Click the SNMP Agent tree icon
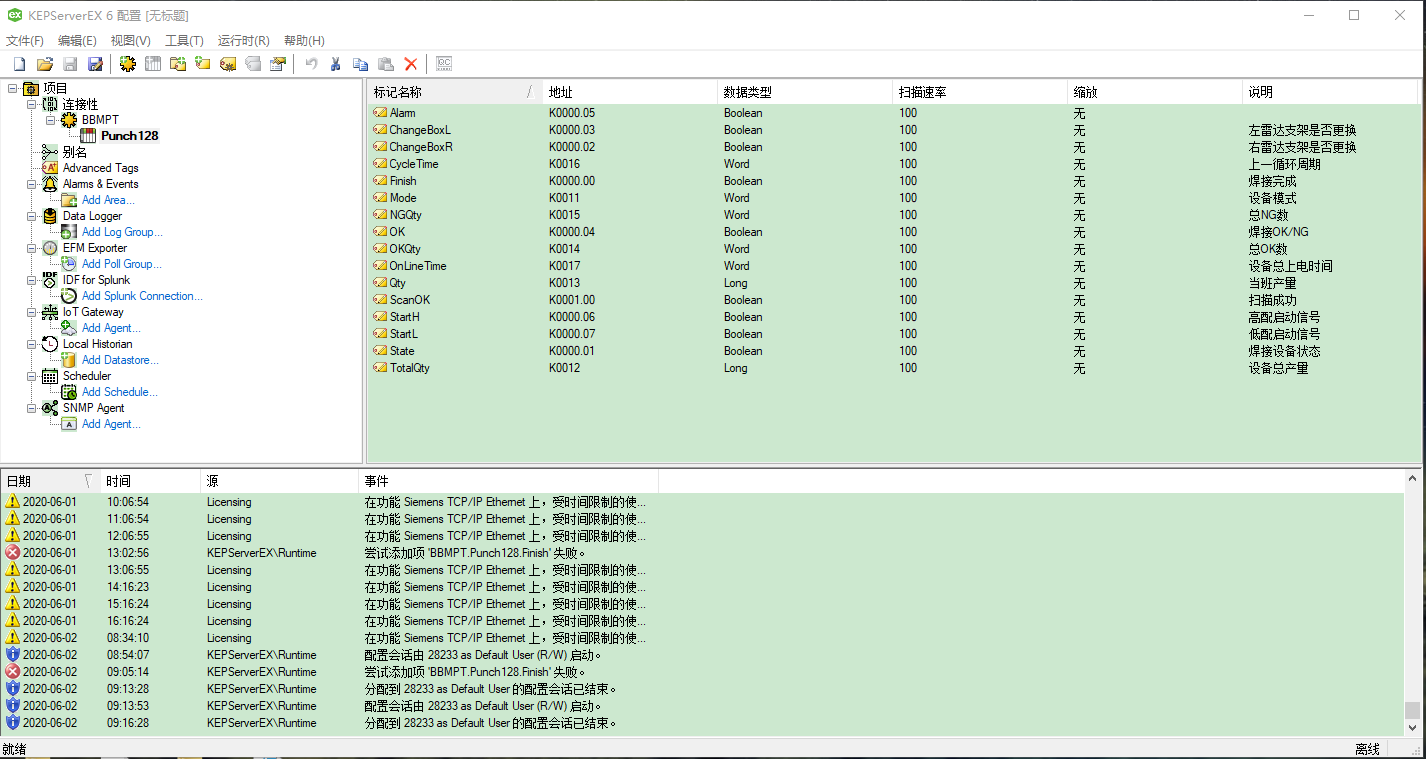This screenshot has height=759, width=1426. coord(50,408)
